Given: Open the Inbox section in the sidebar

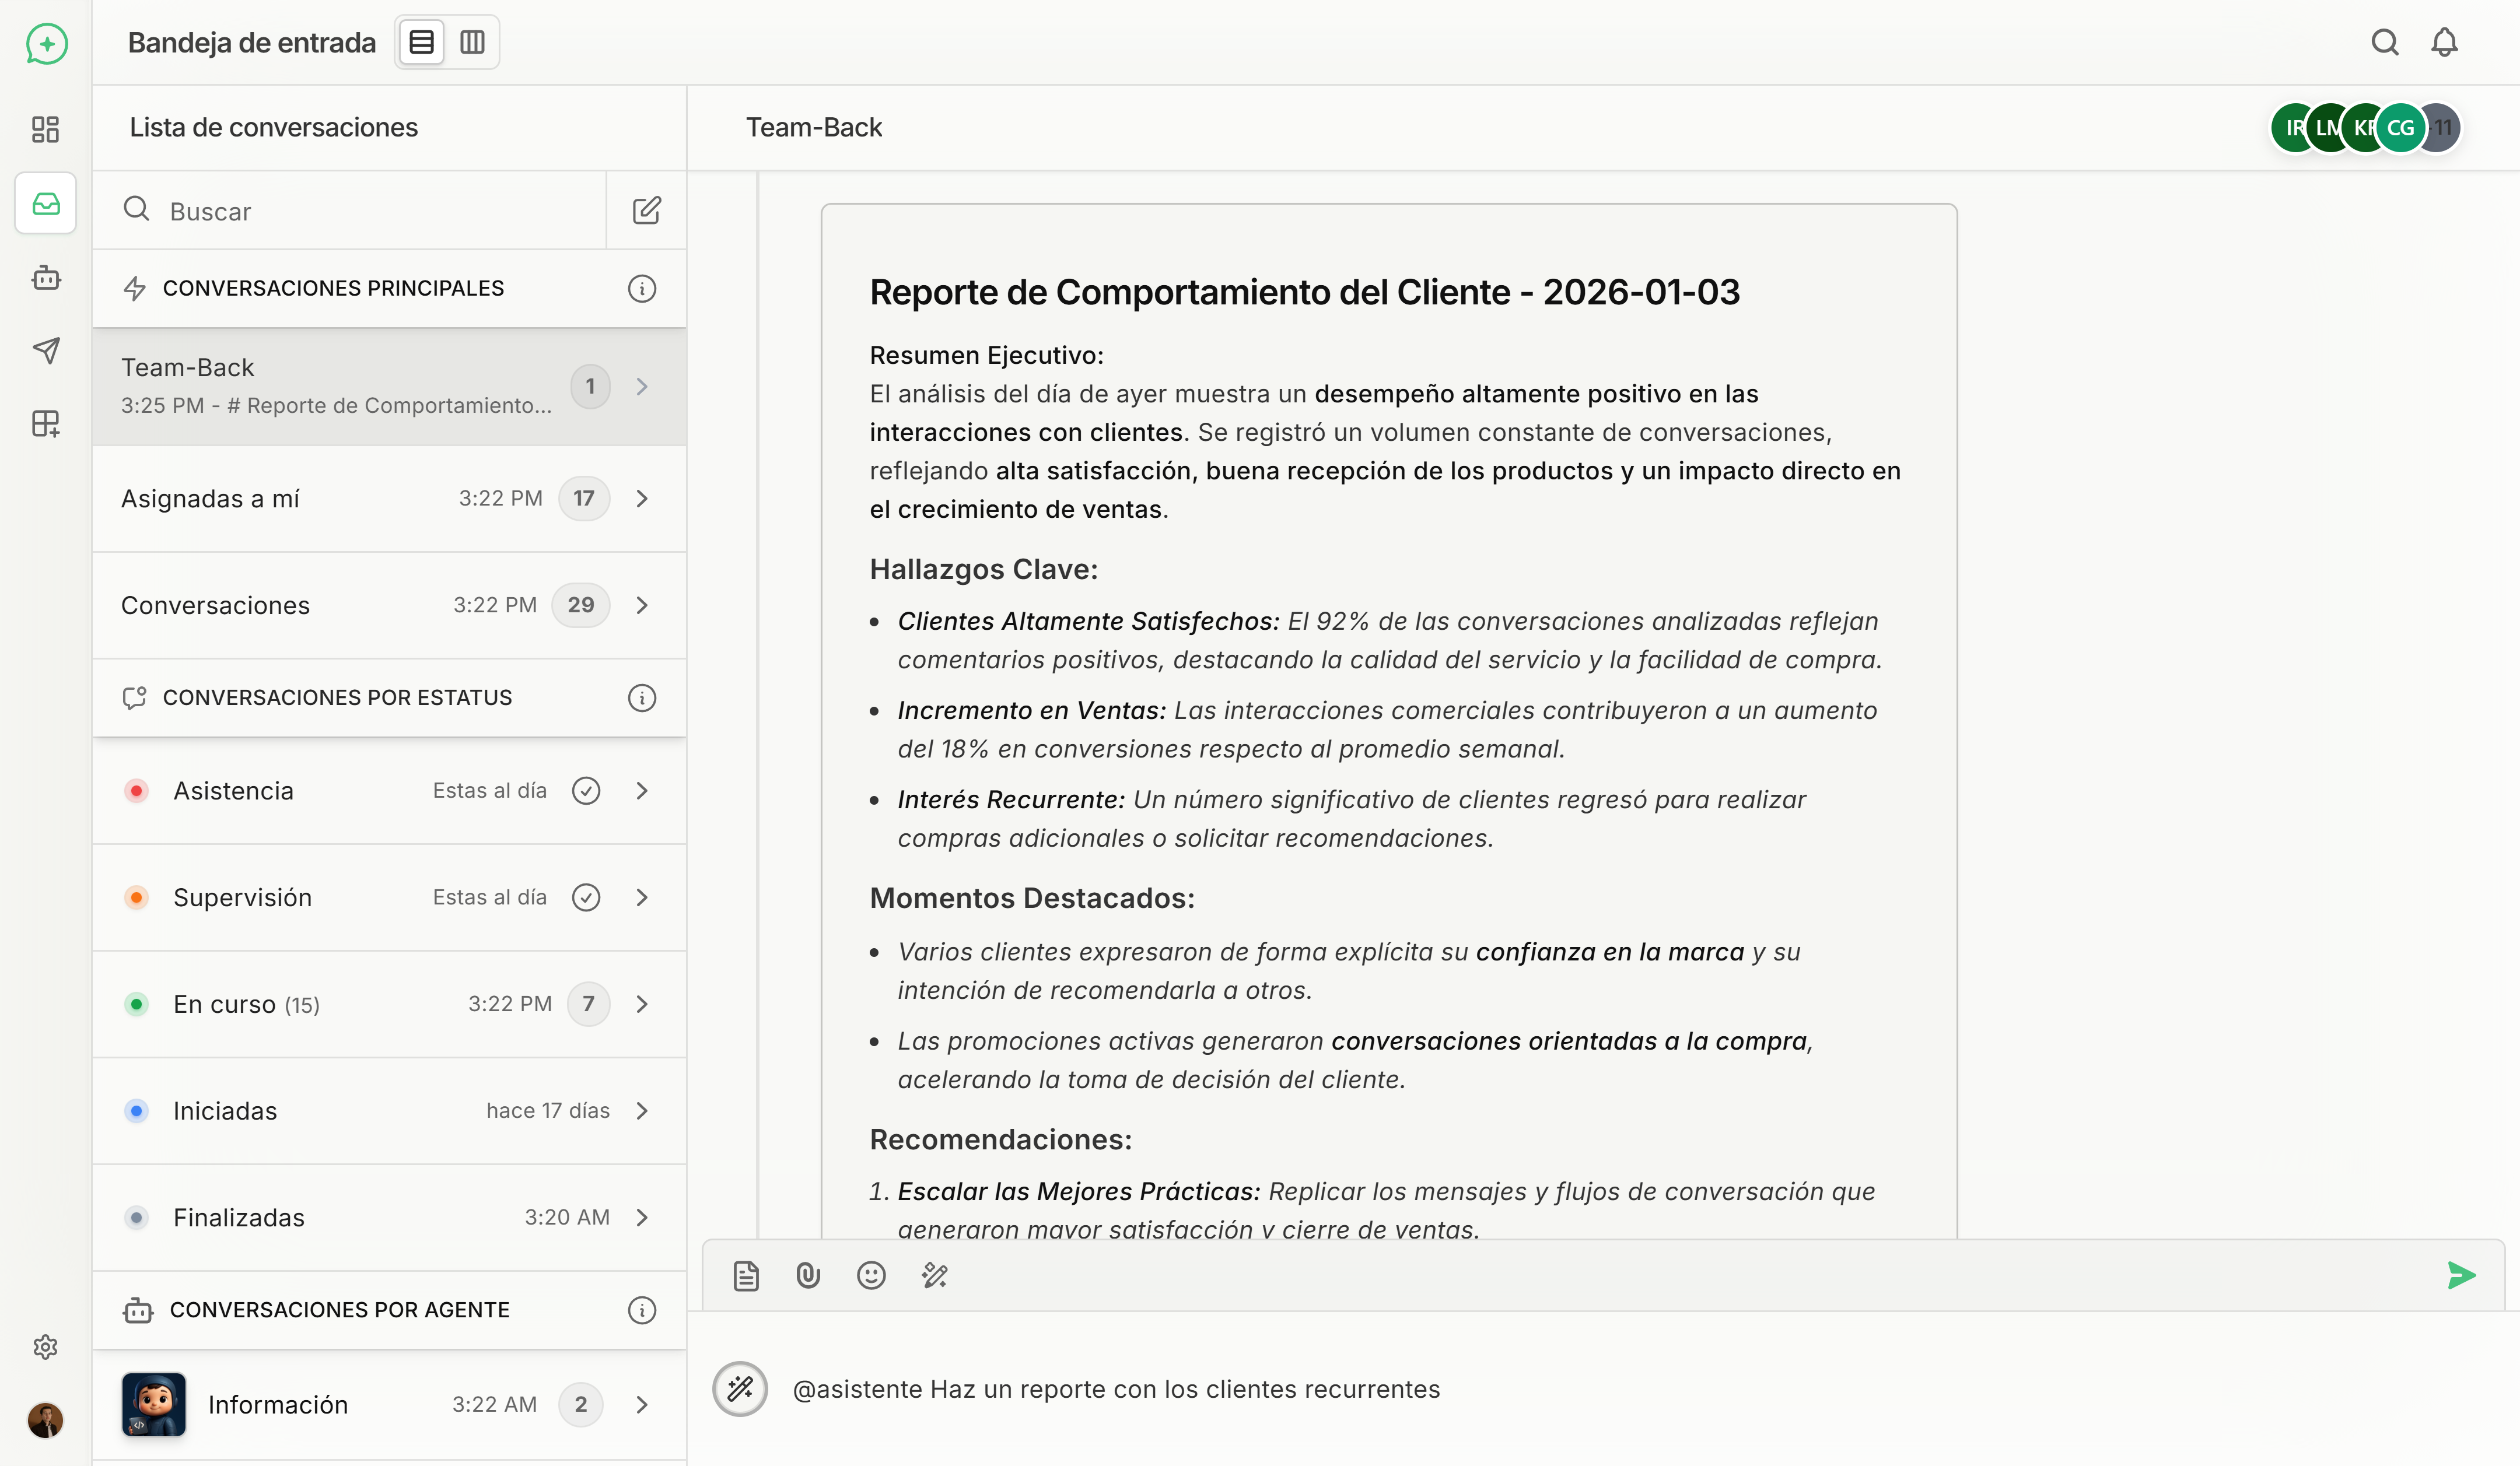Looking at the screenshot, I should (45, 203).
